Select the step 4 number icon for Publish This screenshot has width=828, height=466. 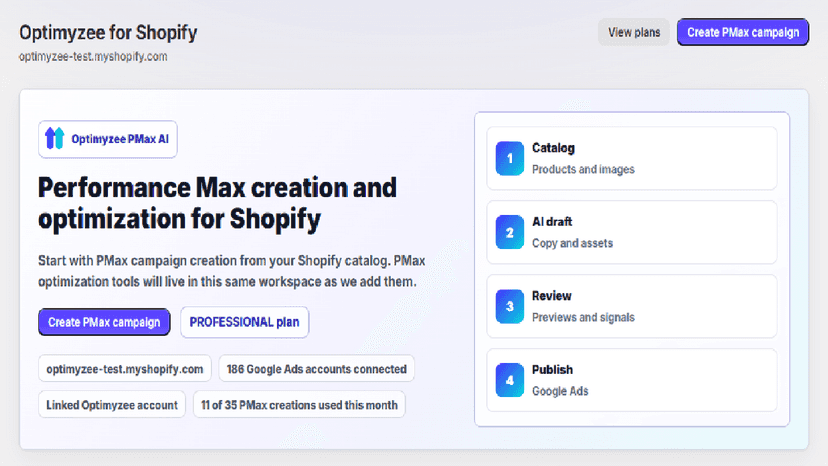click(x=510, y=380)
